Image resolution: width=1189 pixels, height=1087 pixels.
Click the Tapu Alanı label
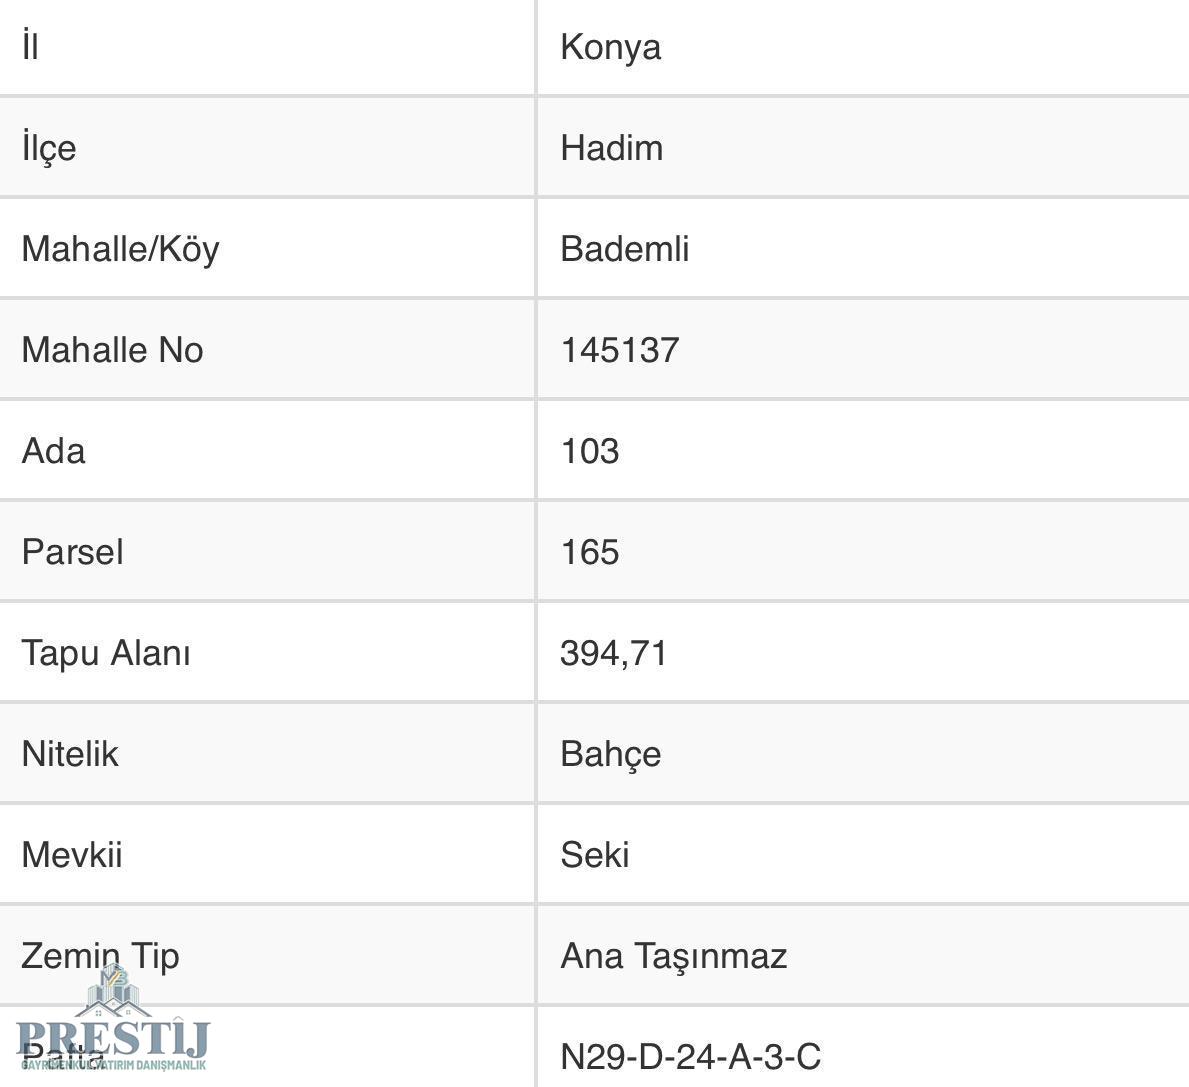click(x=106, y=653)
